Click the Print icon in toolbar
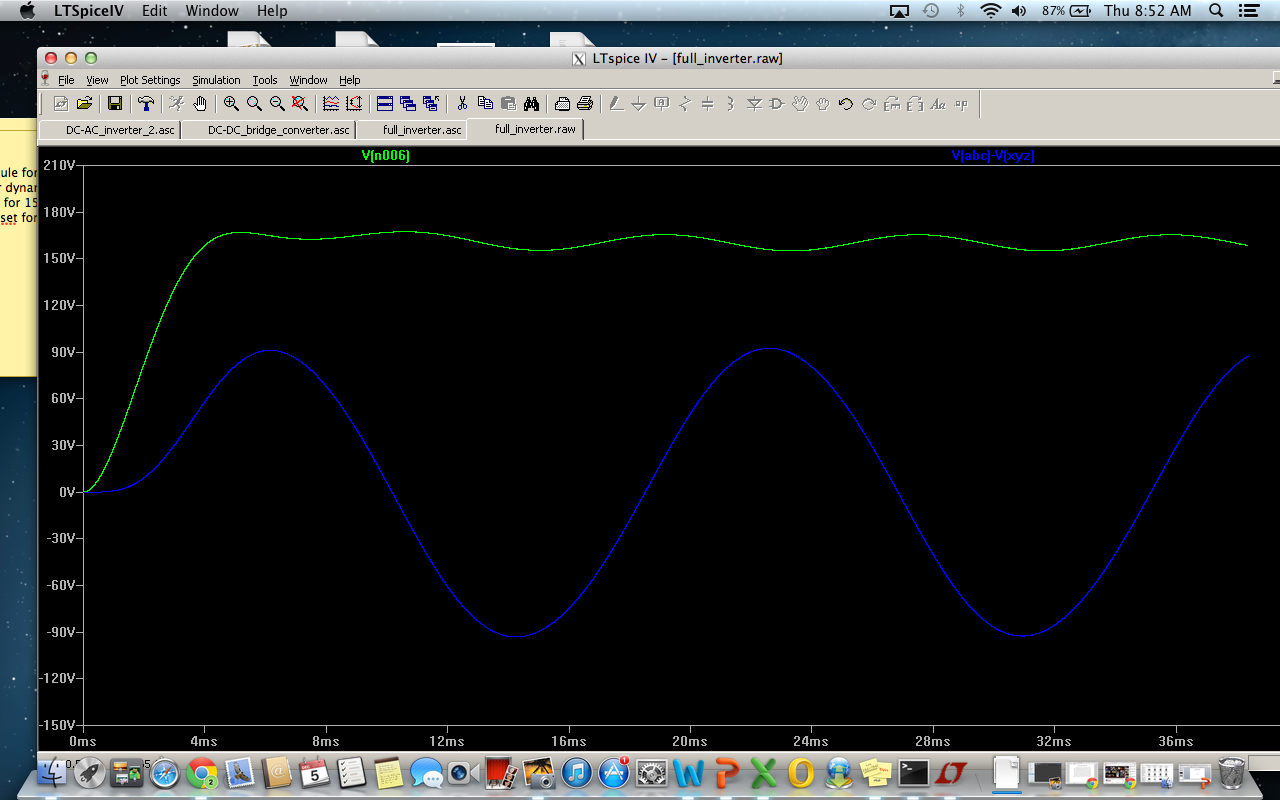This screenshot has width=1280, height=800. (585, 103)
